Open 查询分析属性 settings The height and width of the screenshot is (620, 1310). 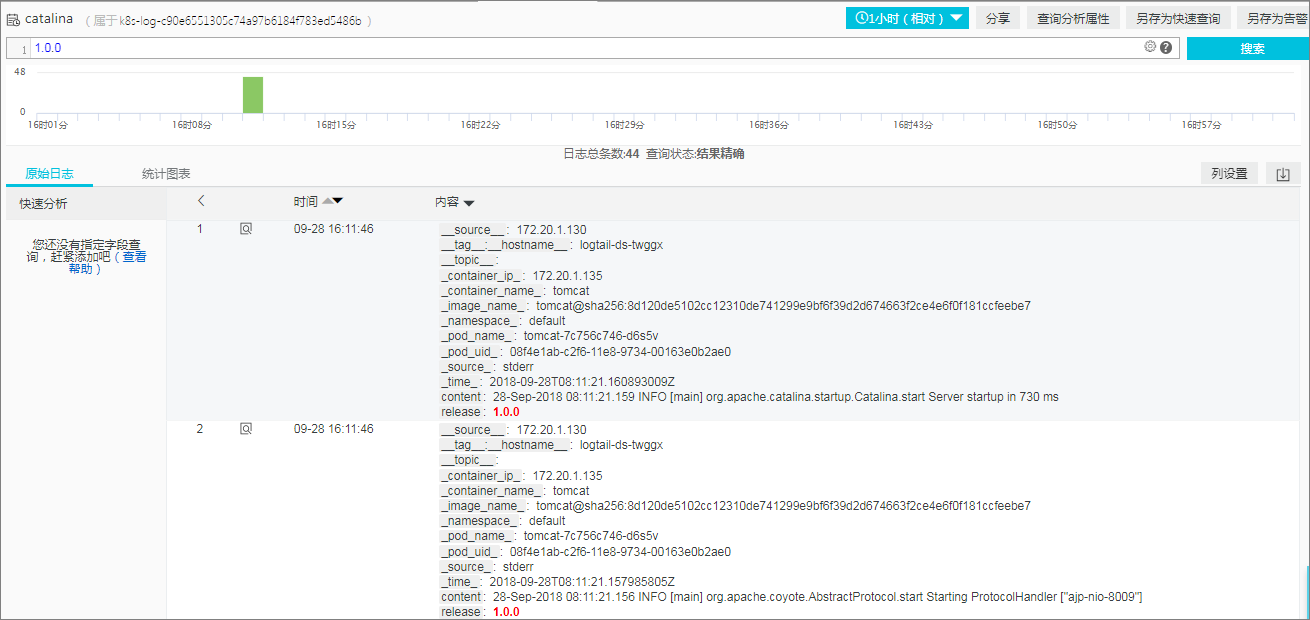click(x=1073, y=18)
